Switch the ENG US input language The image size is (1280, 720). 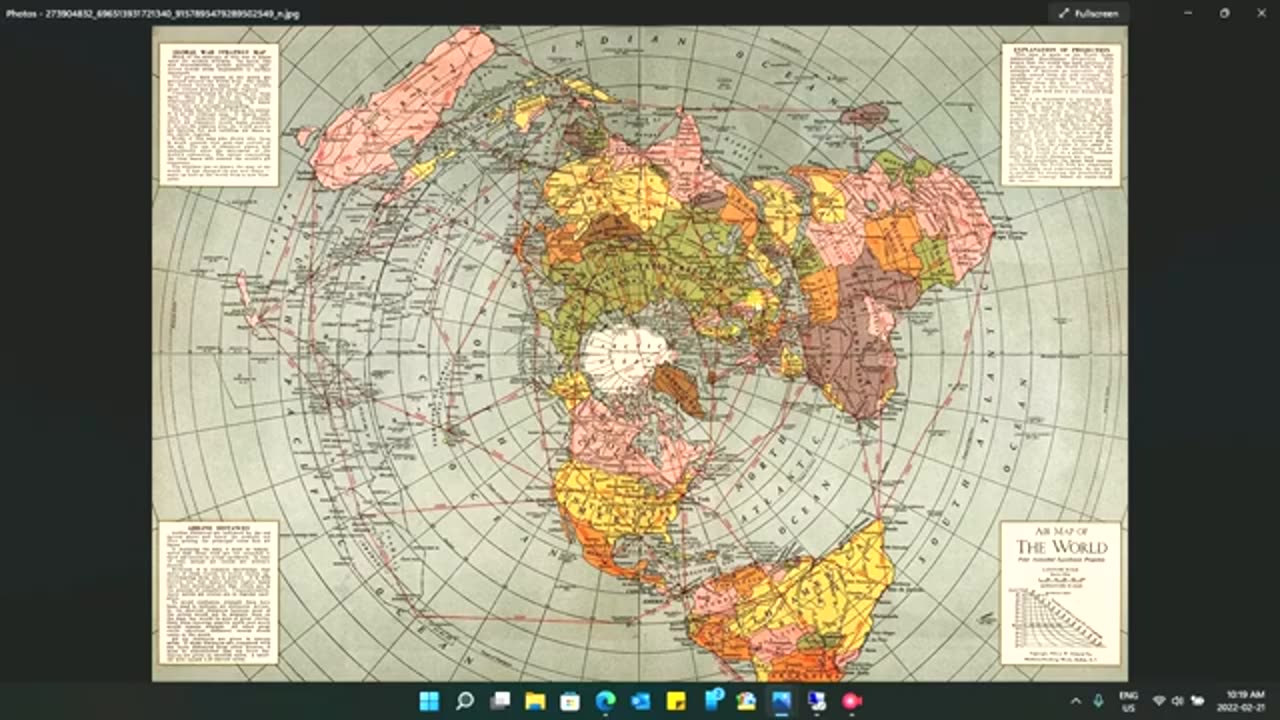(x=1128, y=701)
